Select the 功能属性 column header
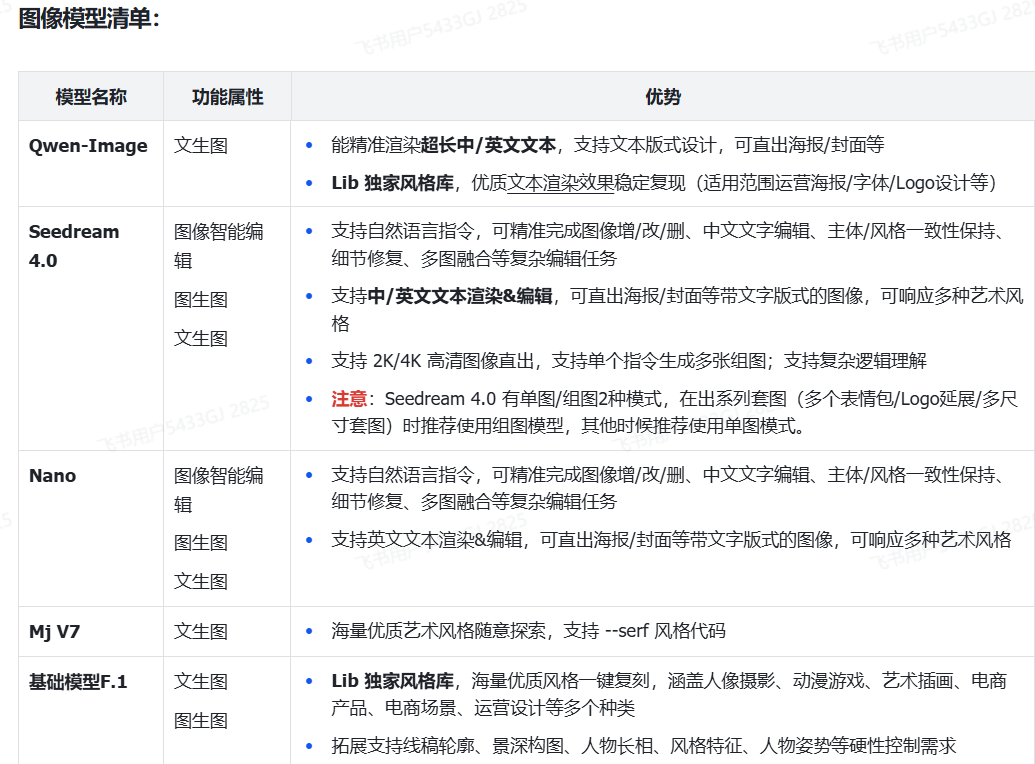This screenshot has height=764, width=1035. 227,97
